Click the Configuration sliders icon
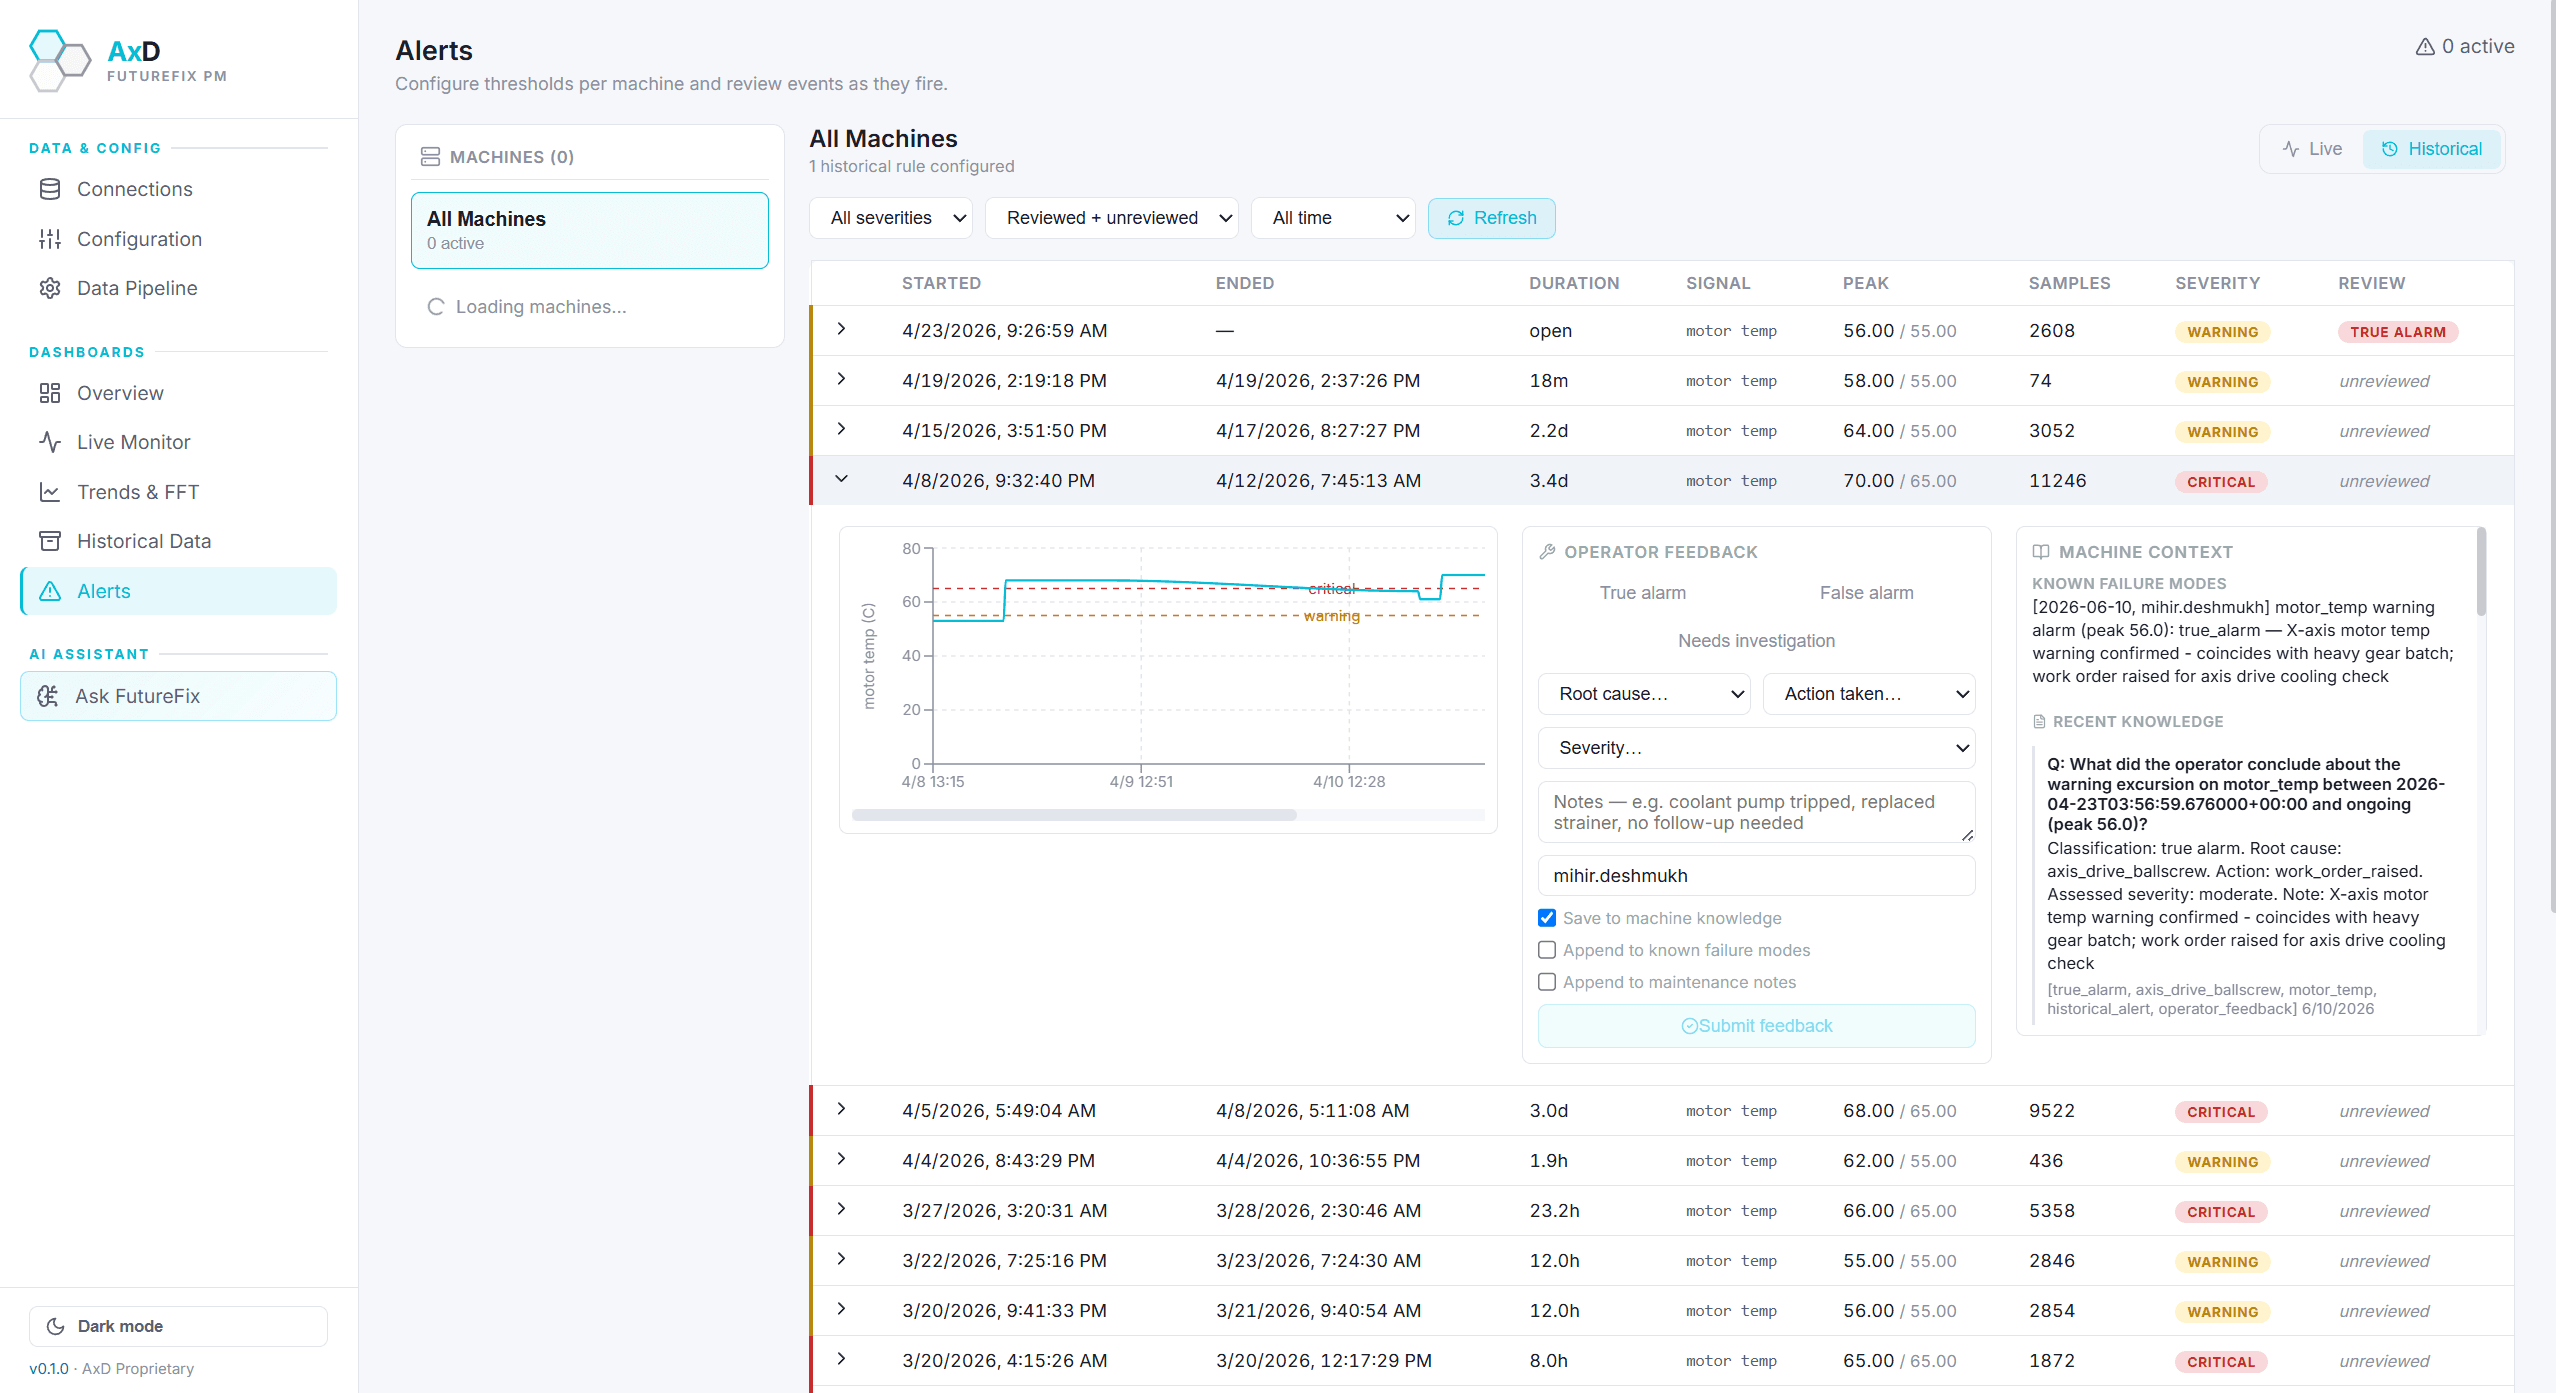Viewport: 2556px width, 1393px height. (50, 239)
